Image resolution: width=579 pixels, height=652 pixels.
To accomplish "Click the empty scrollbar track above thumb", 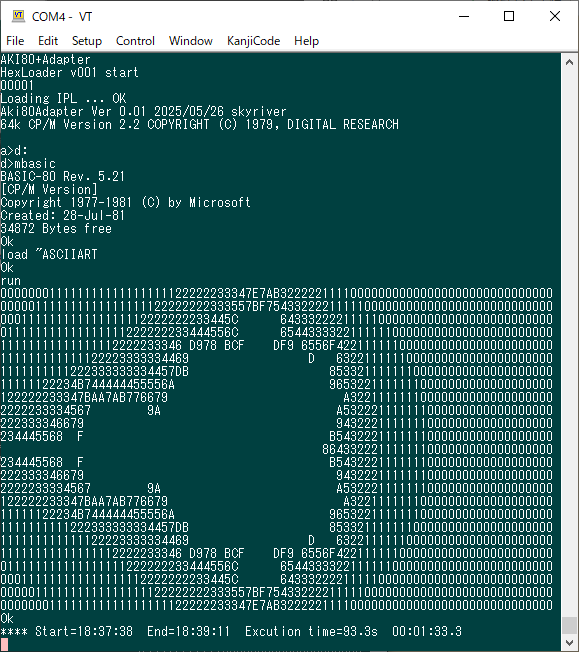I will point(569,343).
